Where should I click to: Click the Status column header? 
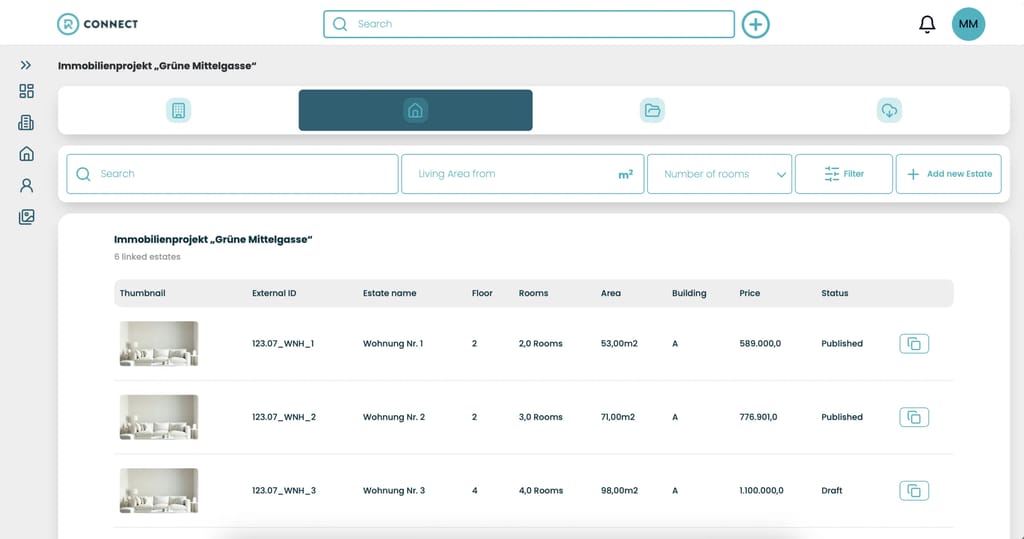coord(835,293)
